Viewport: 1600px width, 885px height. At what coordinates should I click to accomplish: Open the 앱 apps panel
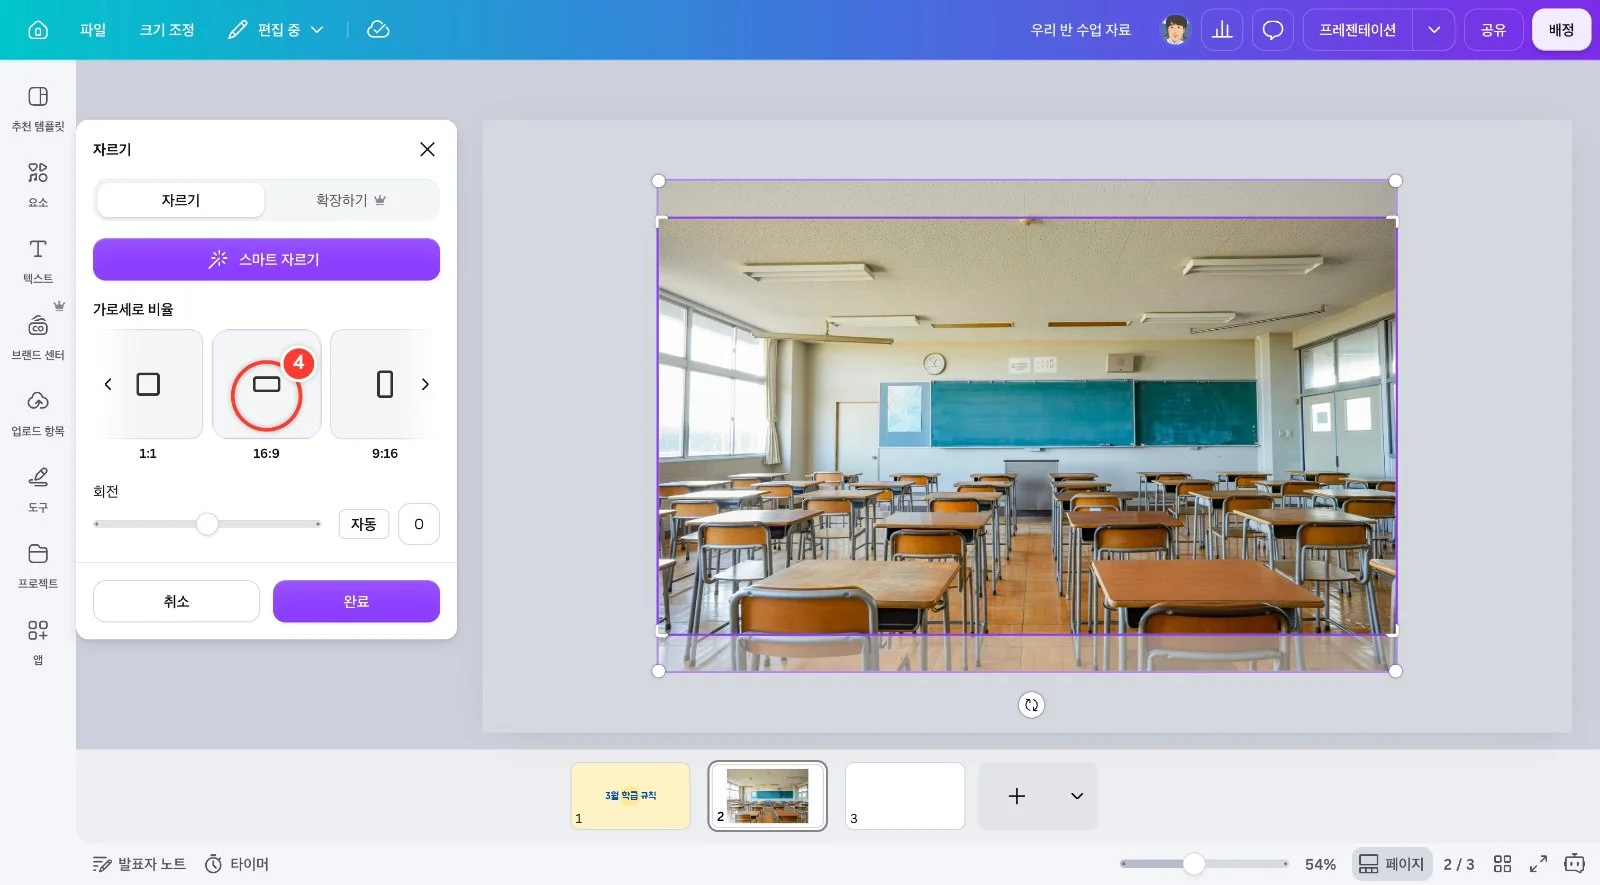(x=38, y=641)
